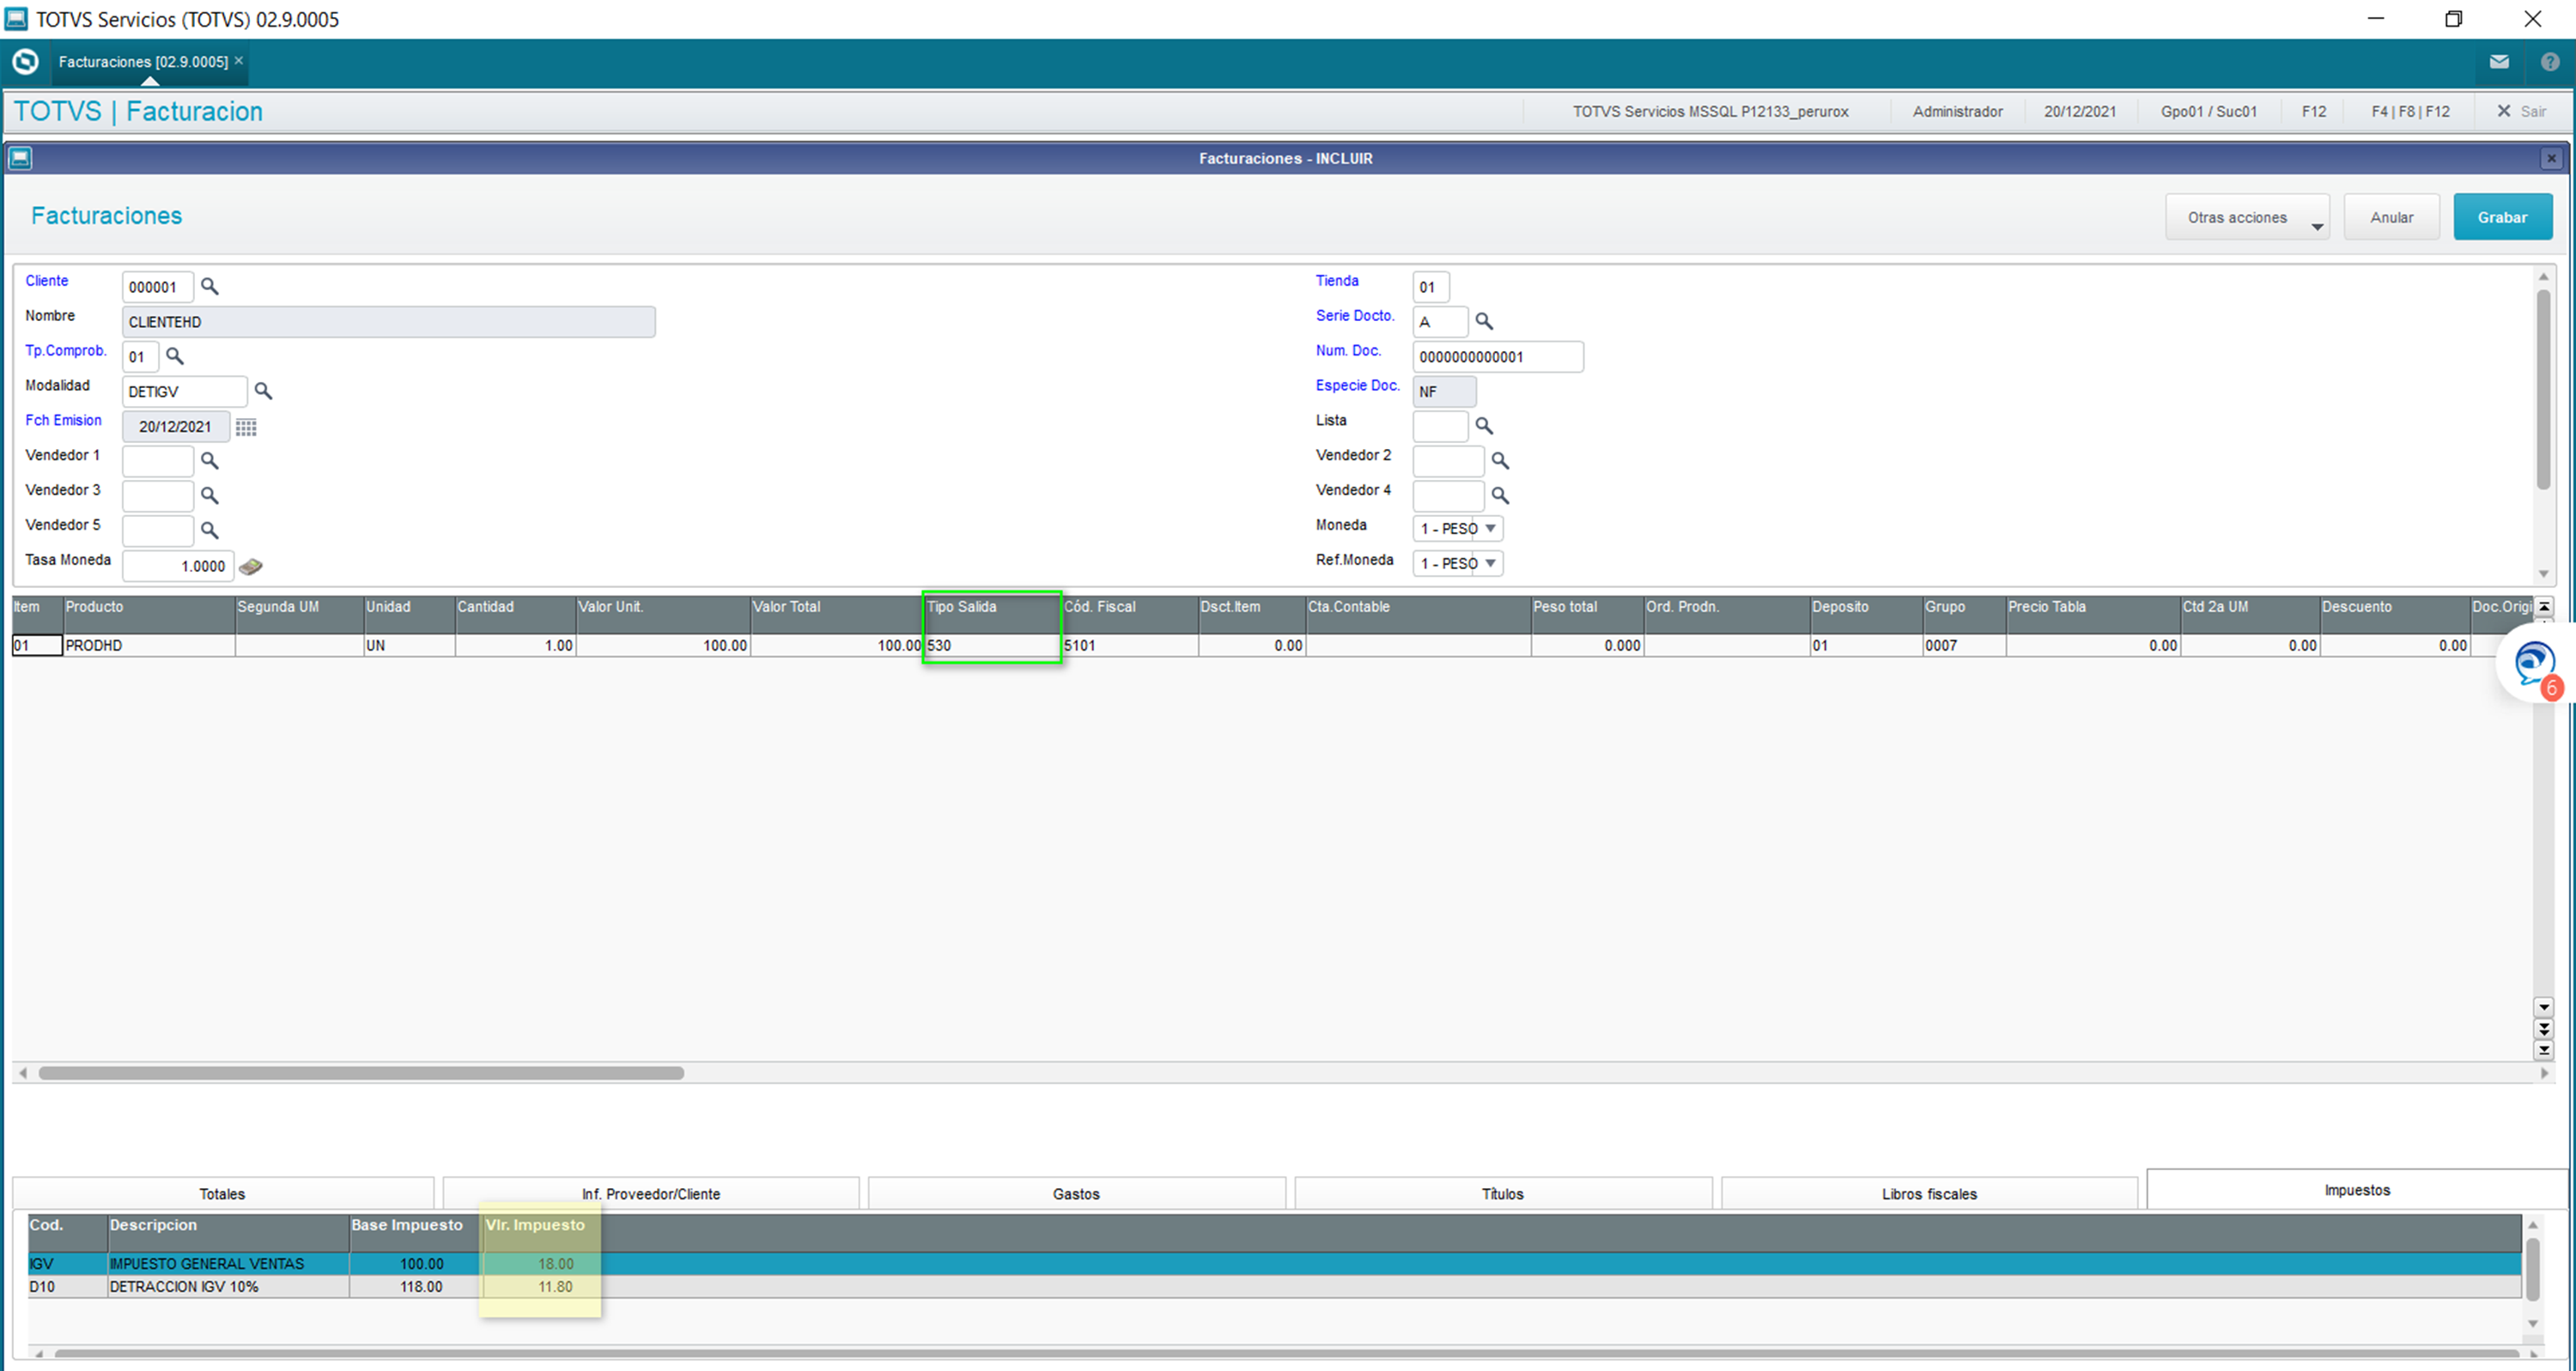
Task: Open the Modalidad search magnifier
Action: coord(263,391)
